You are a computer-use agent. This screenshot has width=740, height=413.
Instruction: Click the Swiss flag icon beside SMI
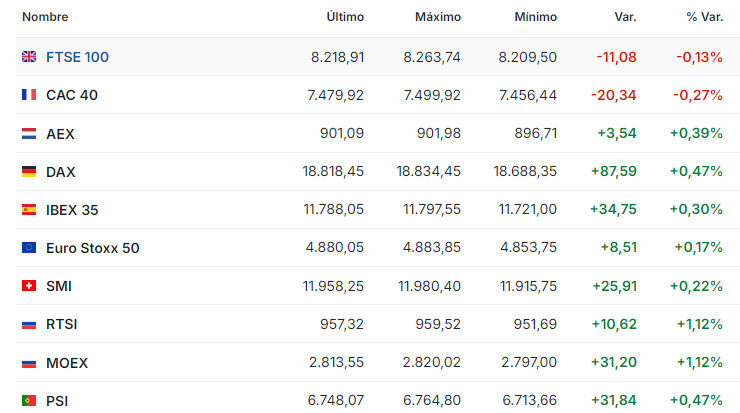click(x=29, y=286)
